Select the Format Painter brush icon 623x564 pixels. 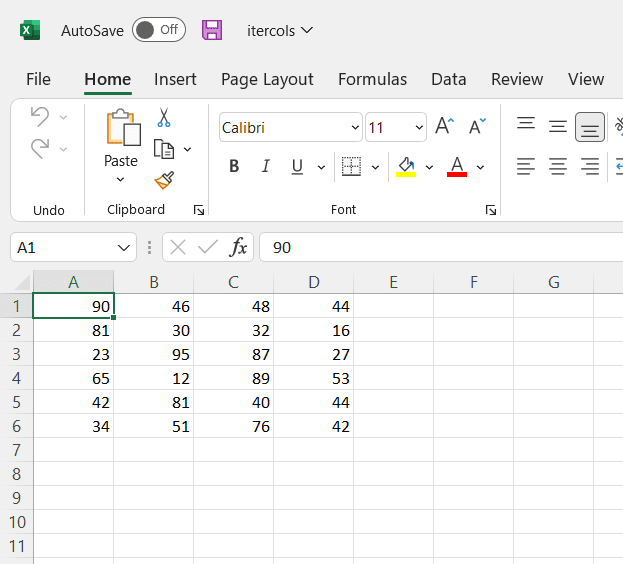[x=164, y=180]
